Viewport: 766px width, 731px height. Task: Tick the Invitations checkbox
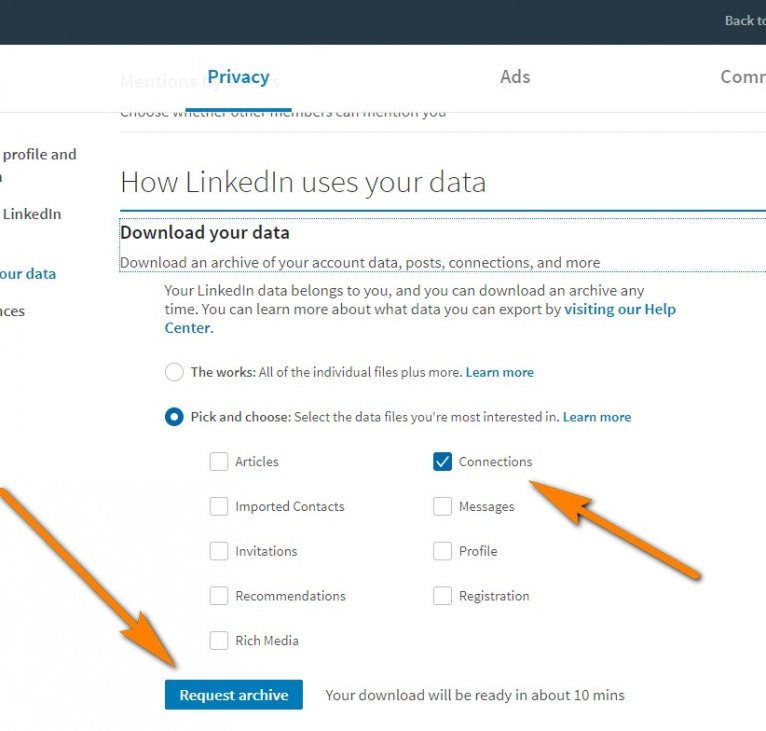pos(219,551)
